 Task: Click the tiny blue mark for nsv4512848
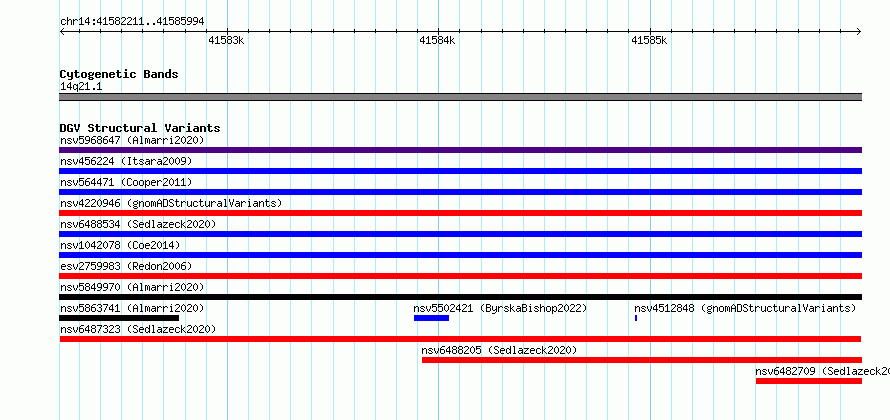[x=636, y=318]
